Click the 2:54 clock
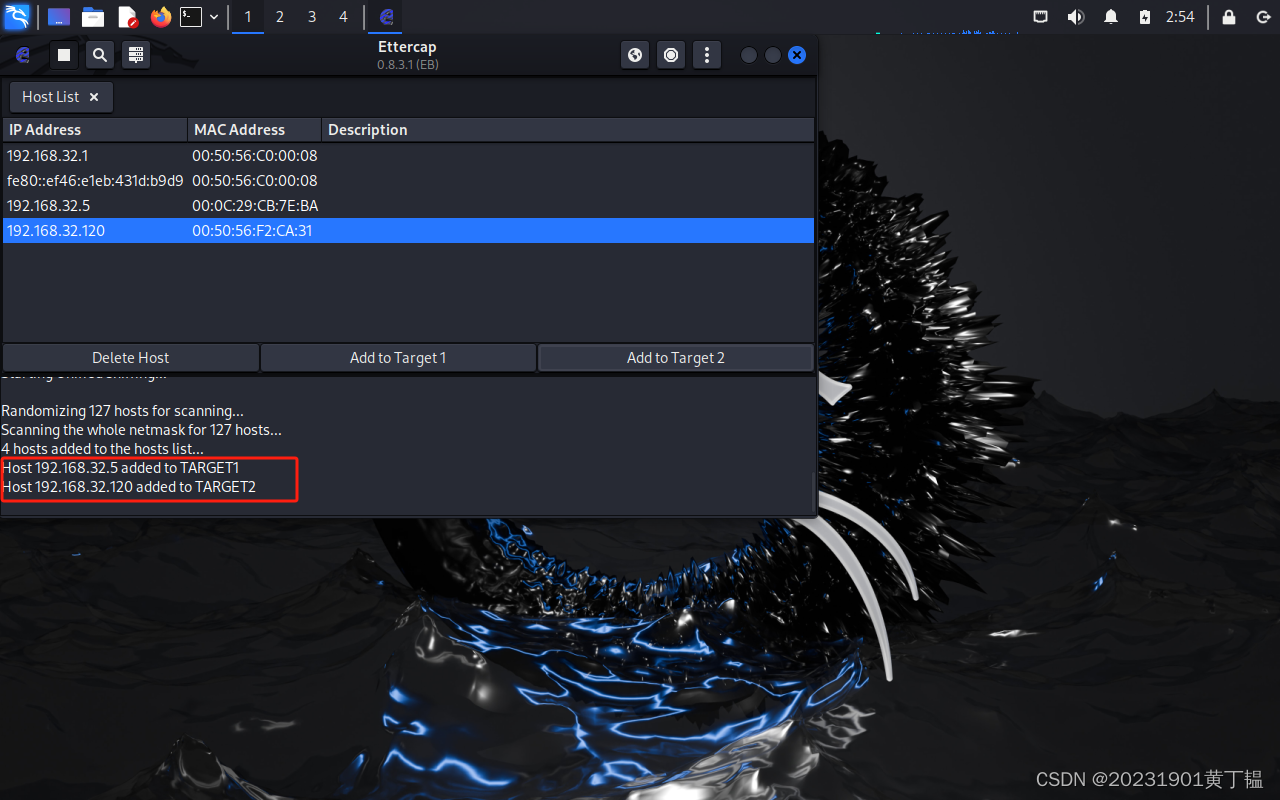 1180,17
